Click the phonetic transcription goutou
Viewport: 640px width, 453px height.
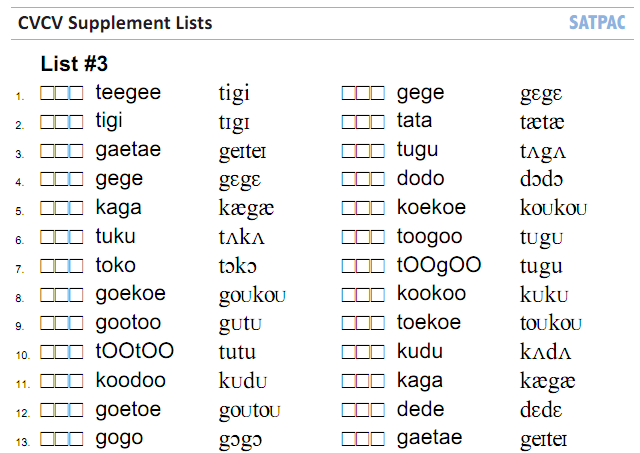point(250,411)
